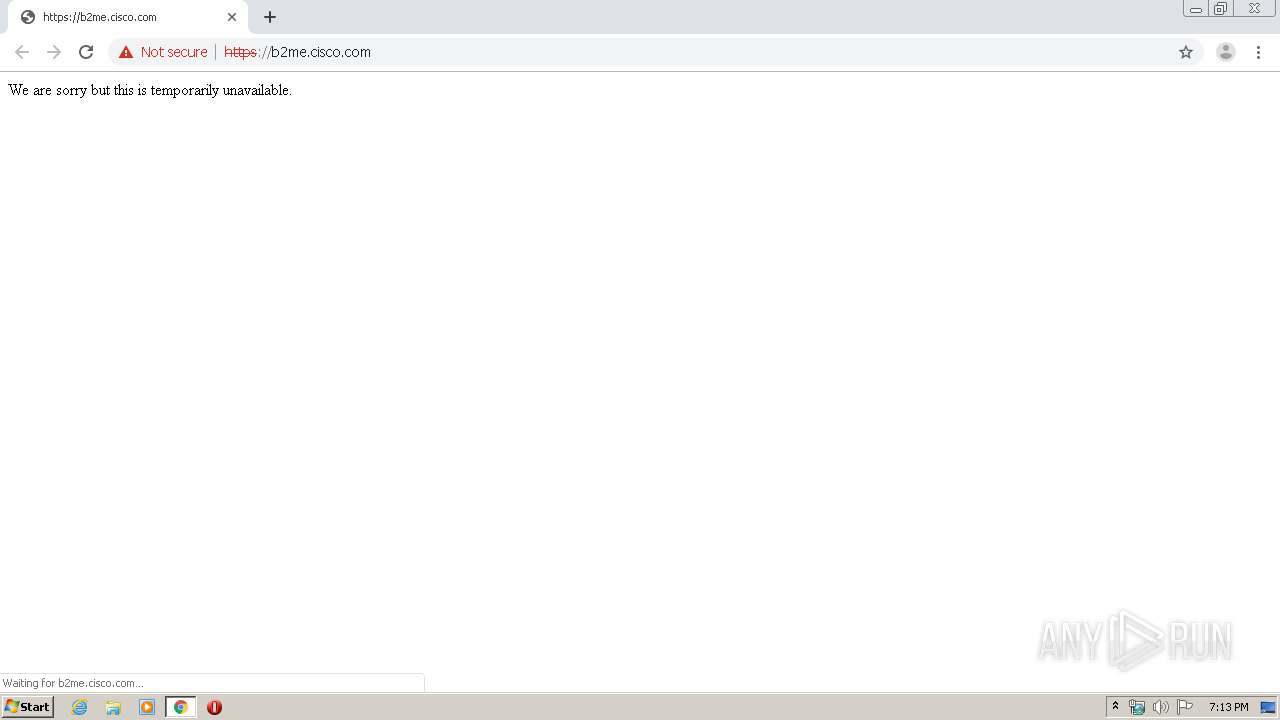Image resolution: width=1280 pixels, height=720 pixels.
Task: Click the volume speaker tray icon
Action: [x=1161, y=707]
